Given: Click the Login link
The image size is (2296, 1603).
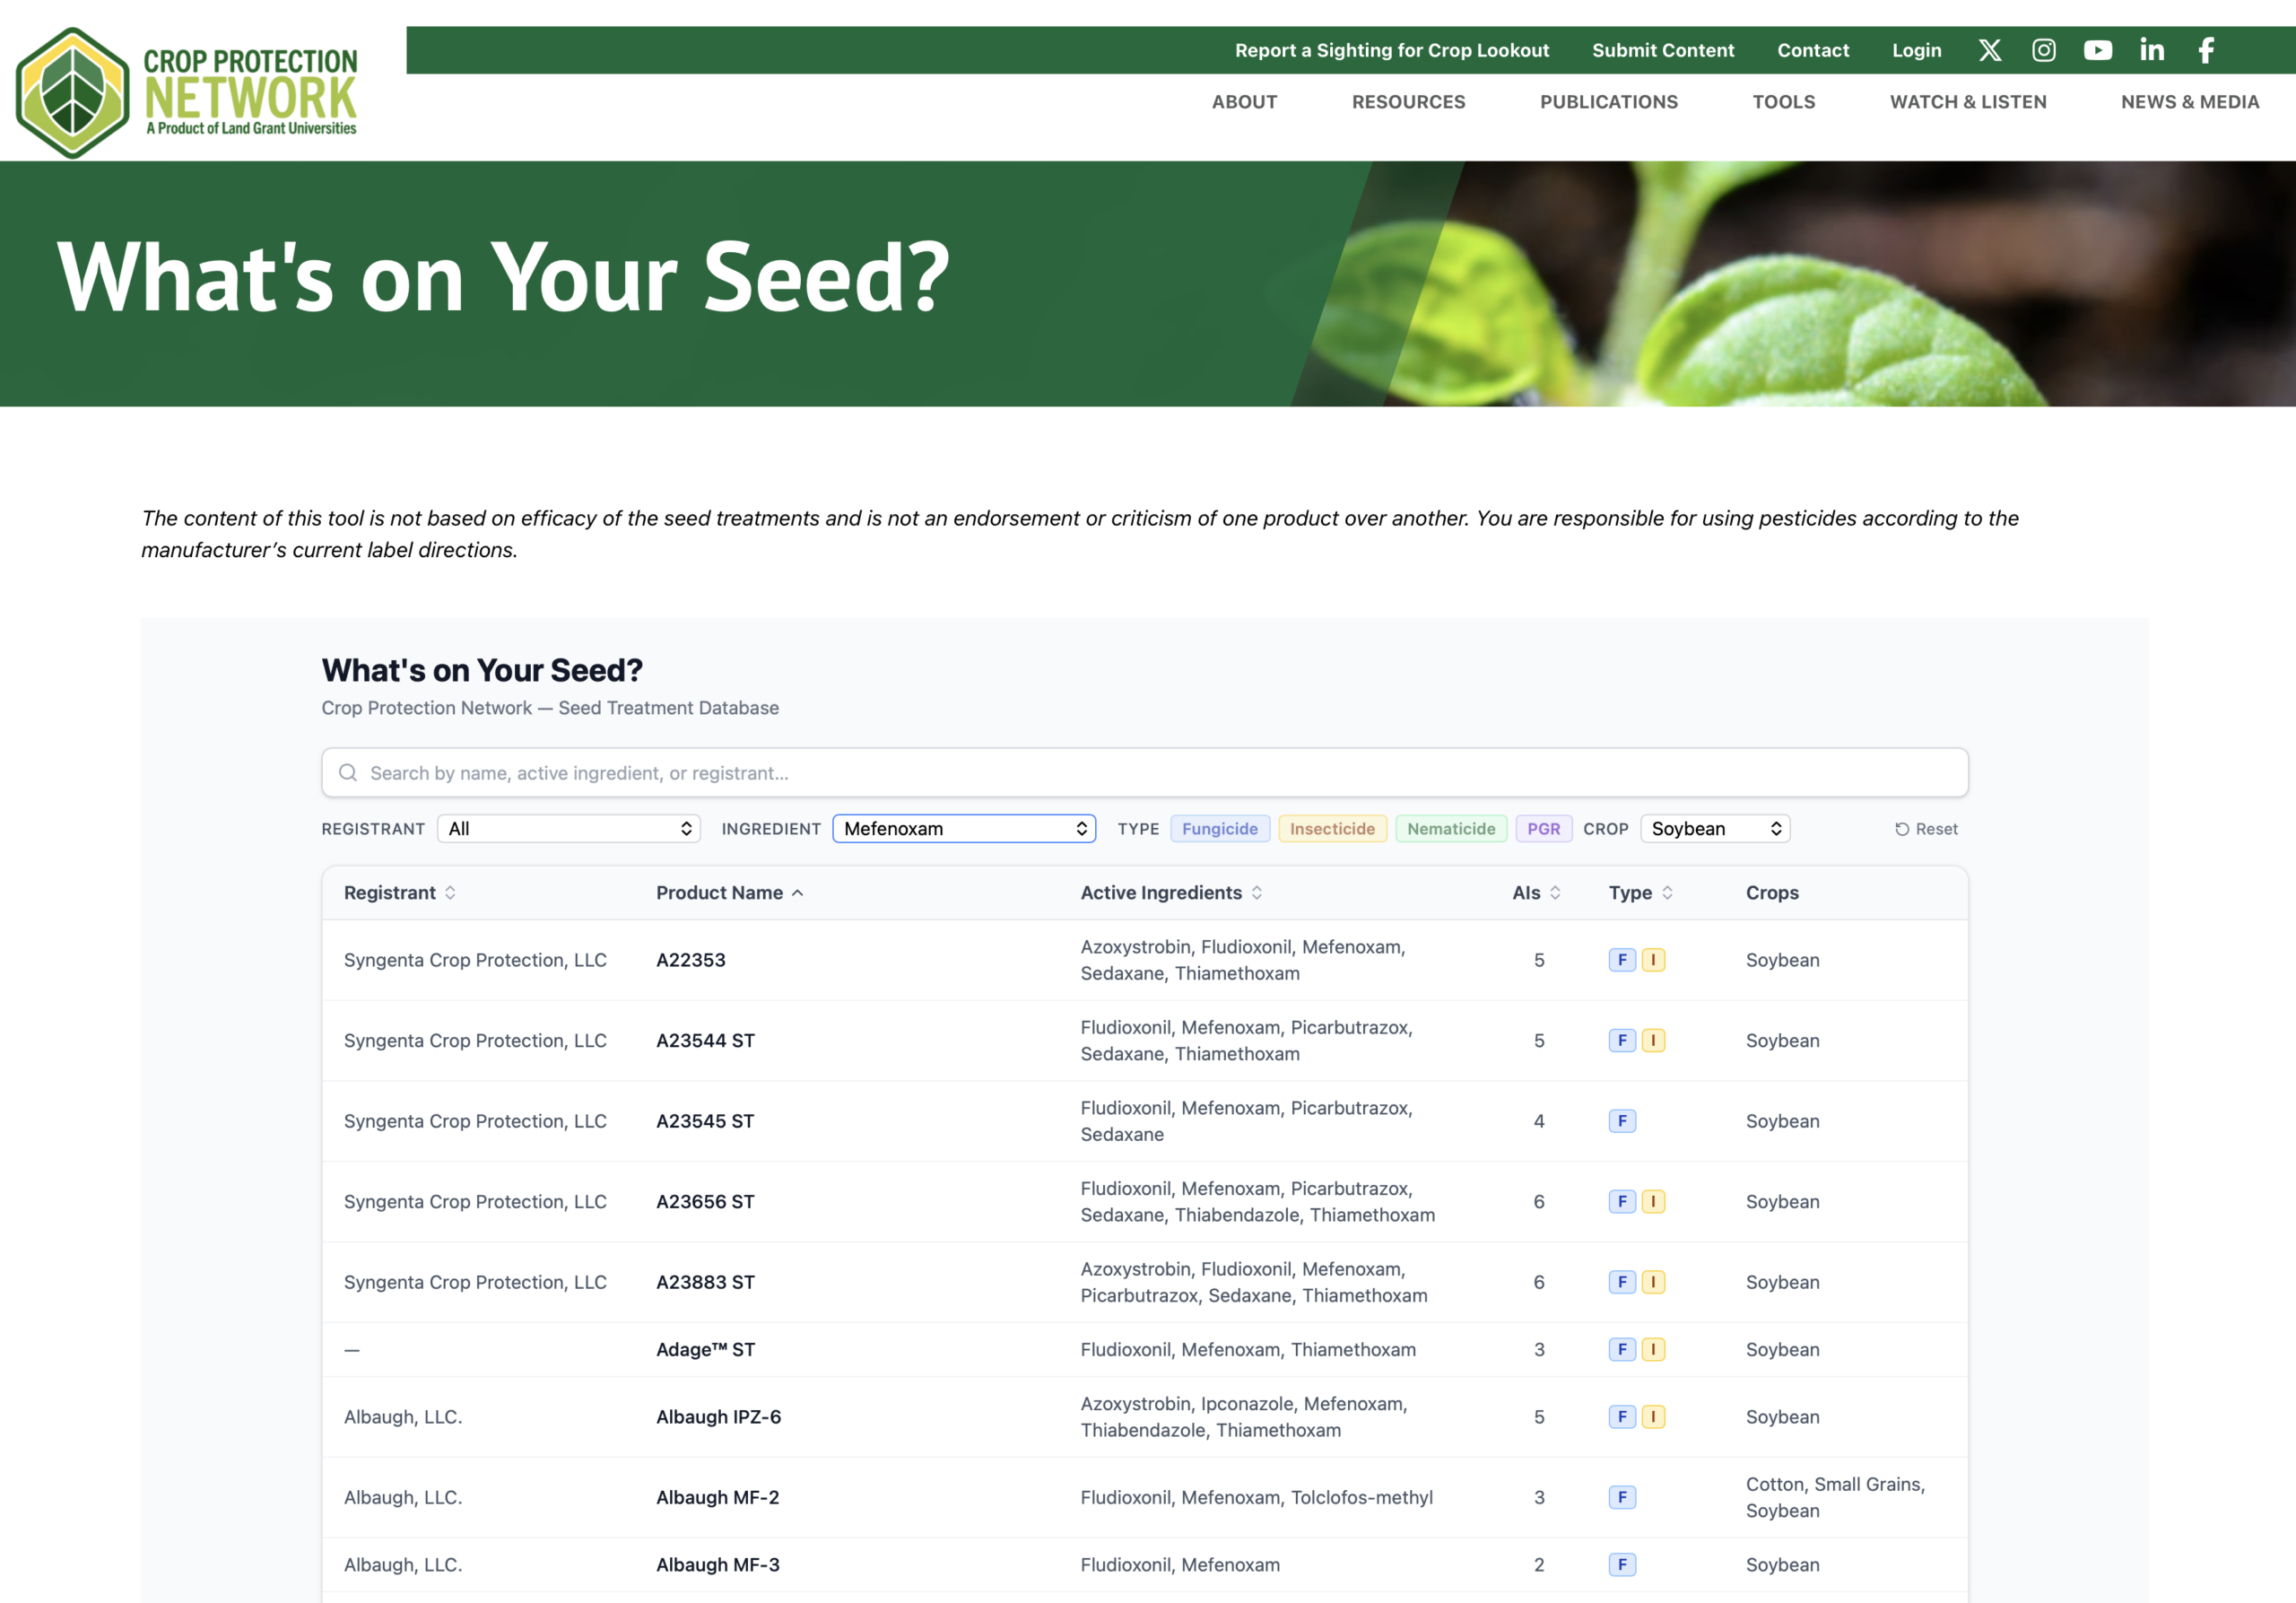Looking at the screenshot, I should click(1916, 50).
